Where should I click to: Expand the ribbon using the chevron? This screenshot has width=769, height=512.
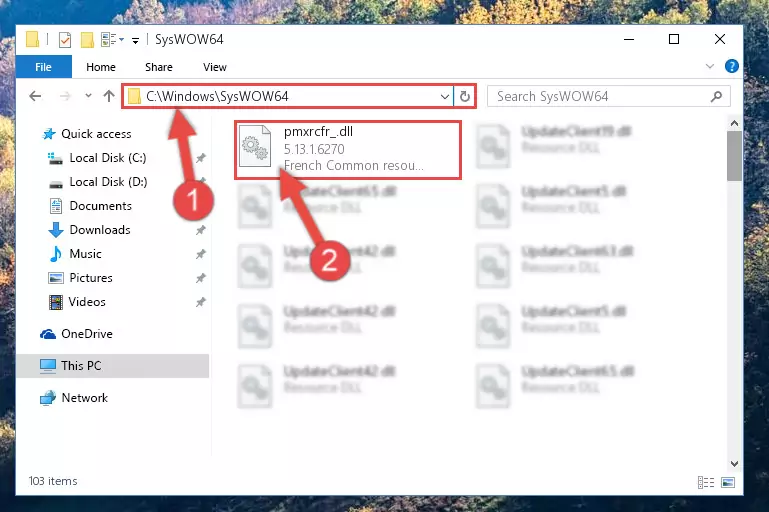710,66
